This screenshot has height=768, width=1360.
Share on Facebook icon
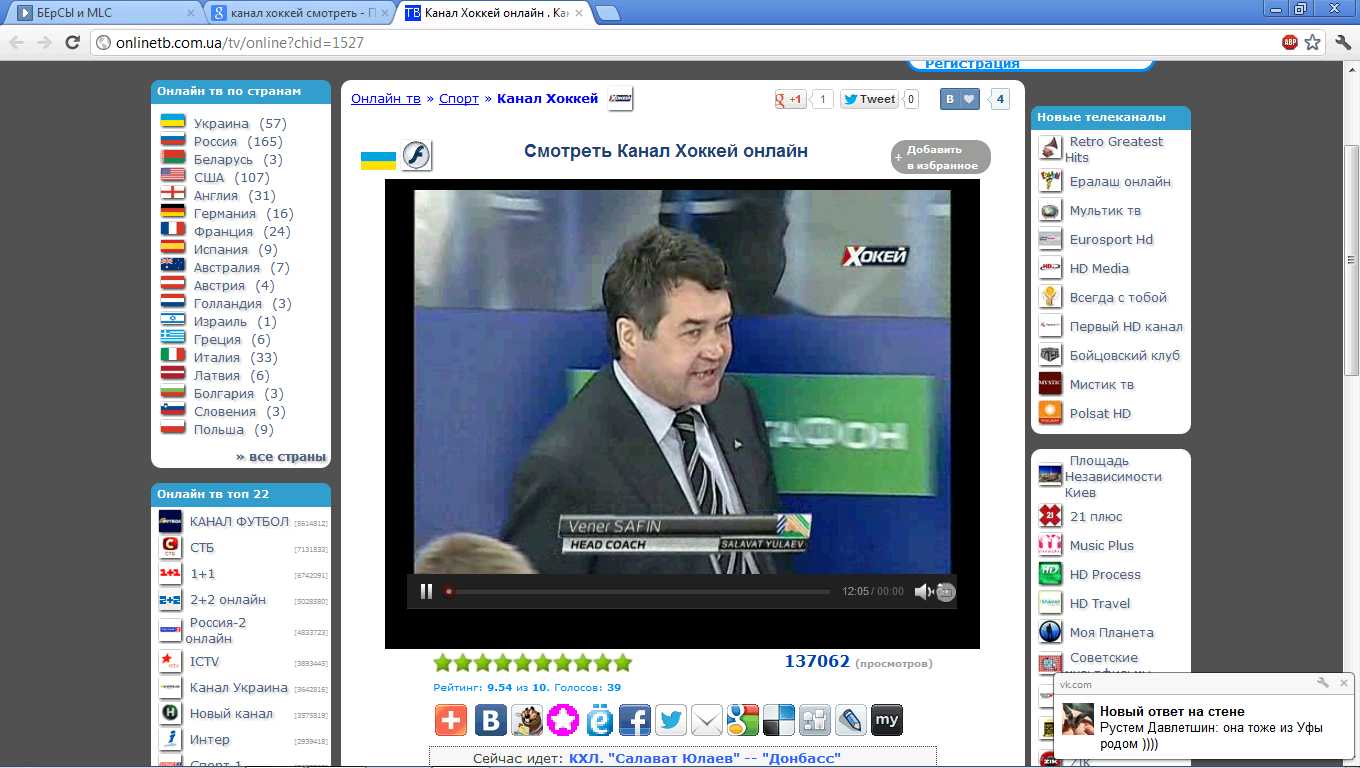point(635,720)
